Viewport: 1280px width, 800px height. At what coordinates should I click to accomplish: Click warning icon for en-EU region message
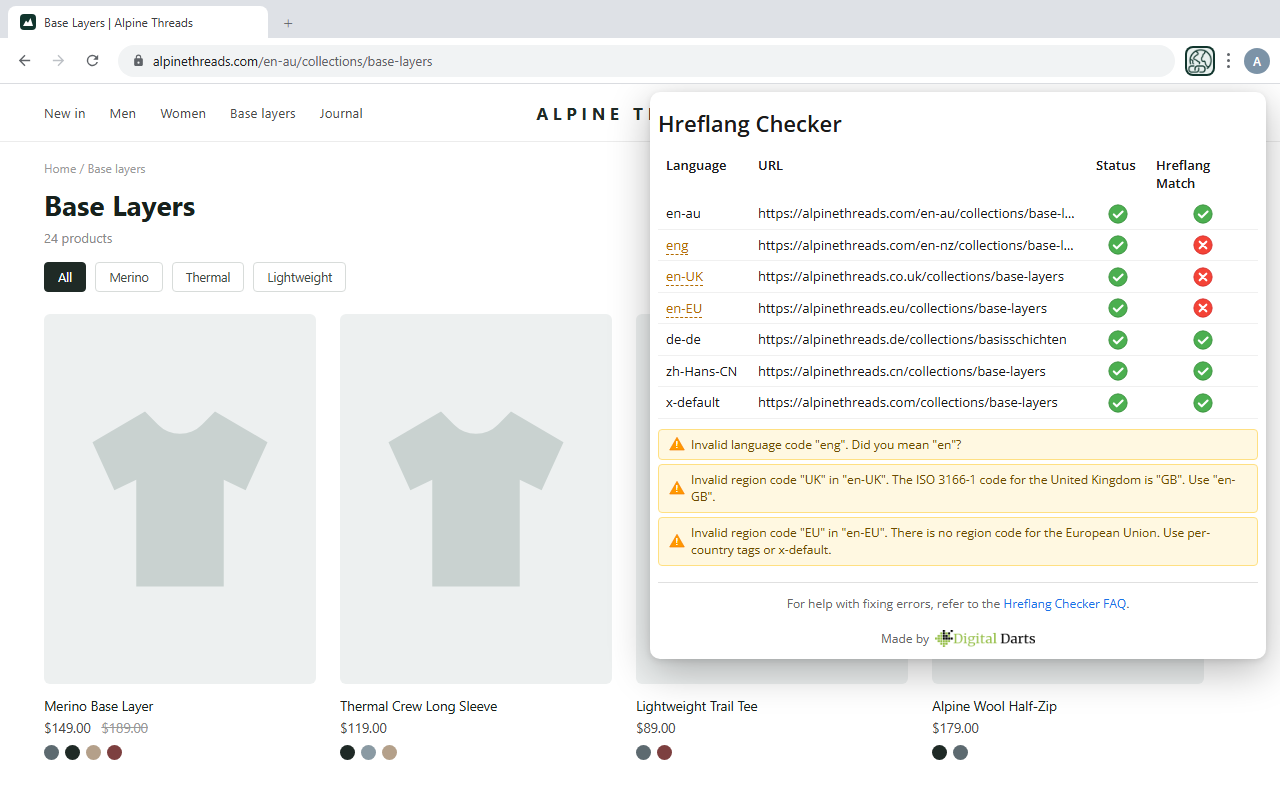(x=677, y=541)
